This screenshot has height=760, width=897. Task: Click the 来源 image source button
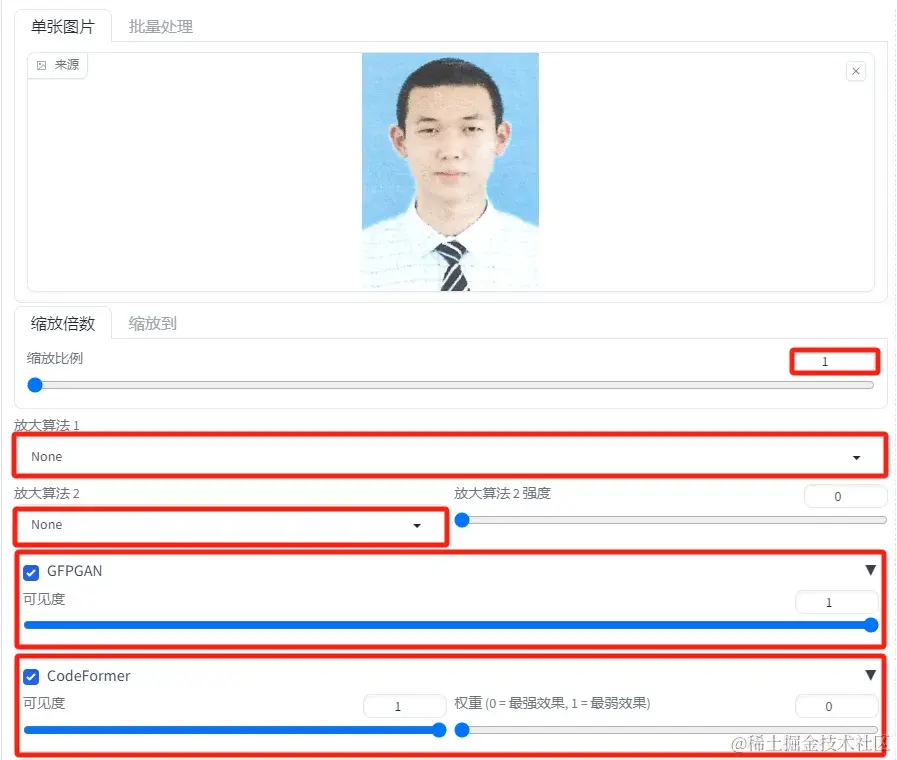[x=57, y=65]
